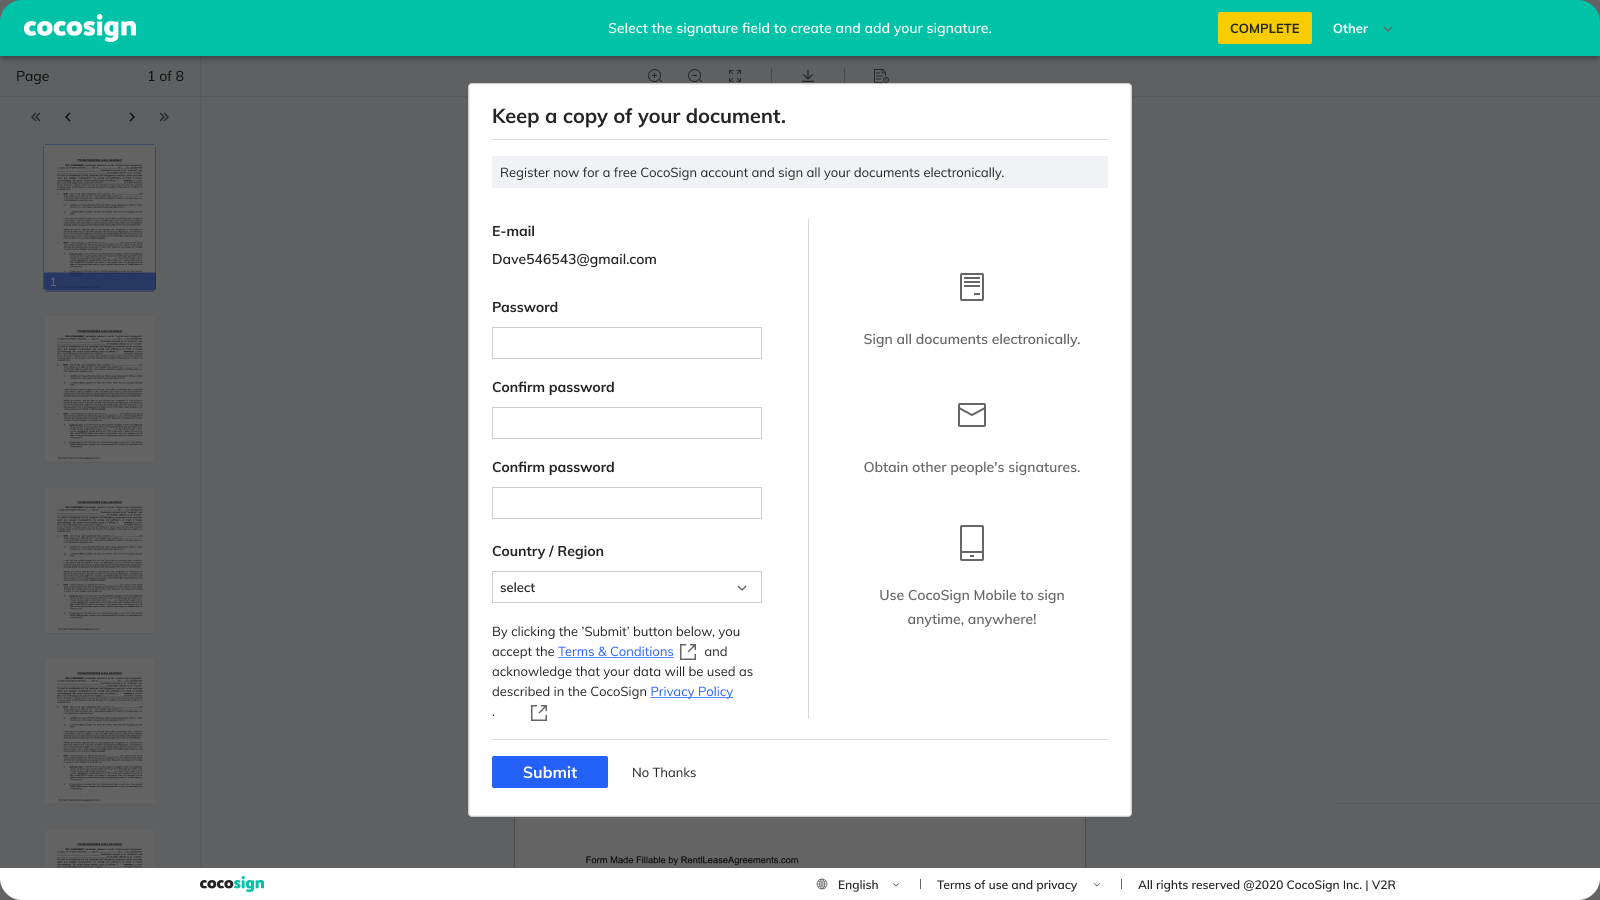Click the yellow COMPLETE button

click(1264, 28)
